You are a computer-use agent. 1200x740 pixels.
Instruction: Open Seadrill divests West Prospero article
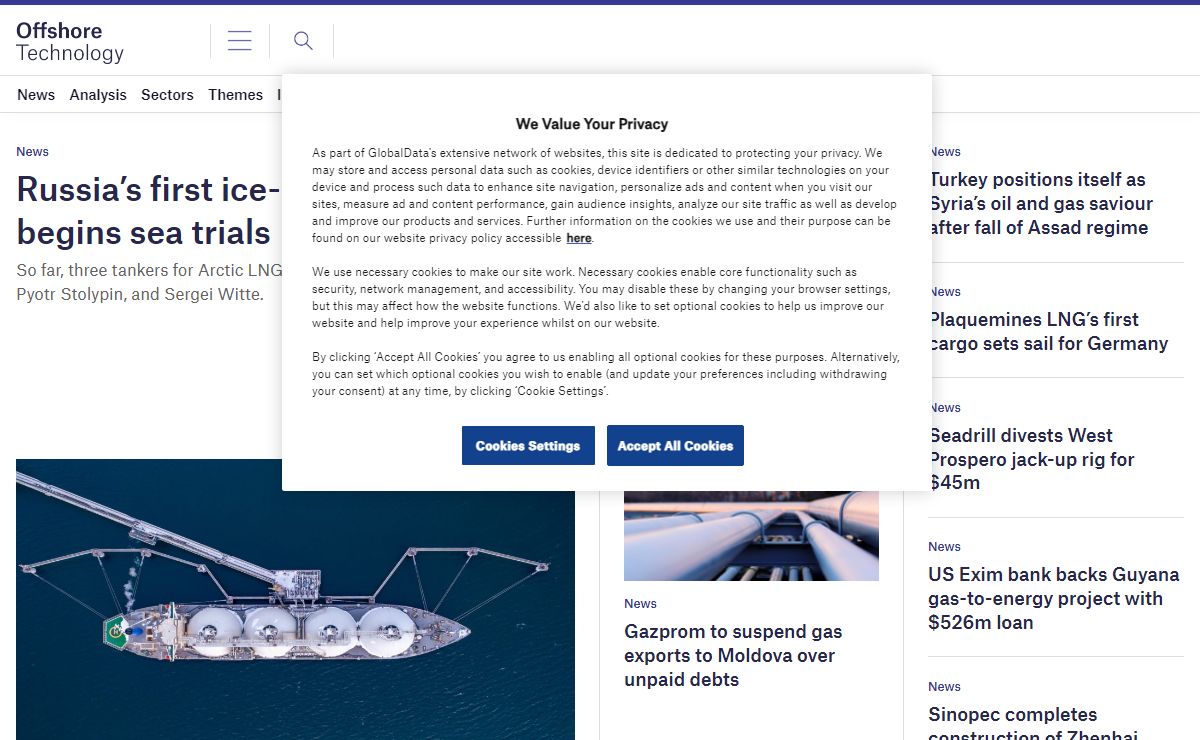1031,459
